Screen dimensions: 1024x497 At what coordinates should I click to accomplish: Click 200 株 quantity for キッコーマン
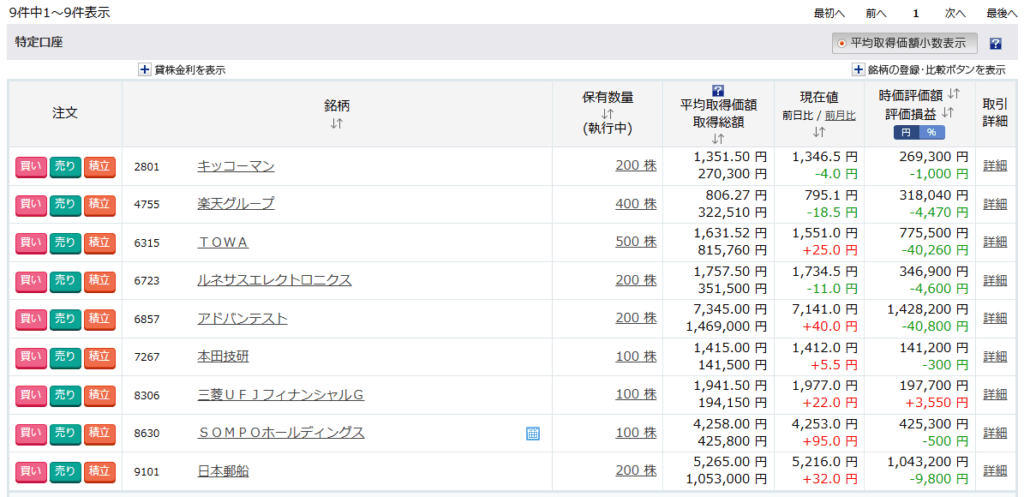point(636,167)
